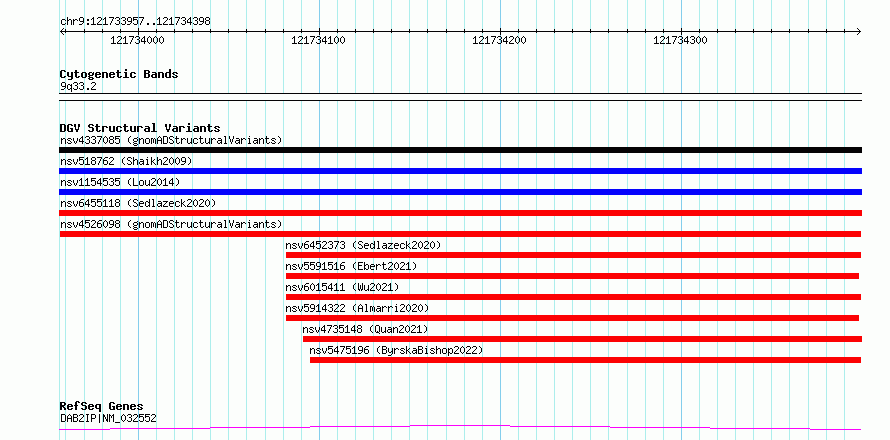Open variant nsv1154535 (Lou2014) label

(x=120, y=182)
